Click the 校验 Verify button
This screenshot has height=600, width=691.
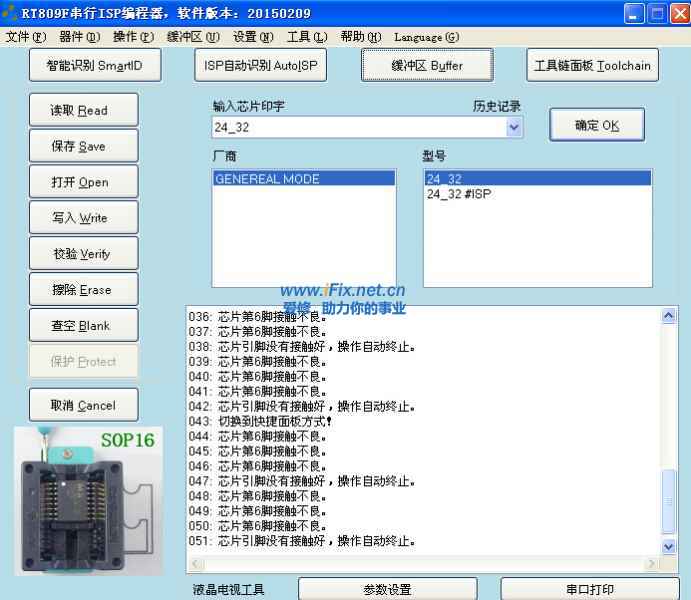tap(84, 253)
